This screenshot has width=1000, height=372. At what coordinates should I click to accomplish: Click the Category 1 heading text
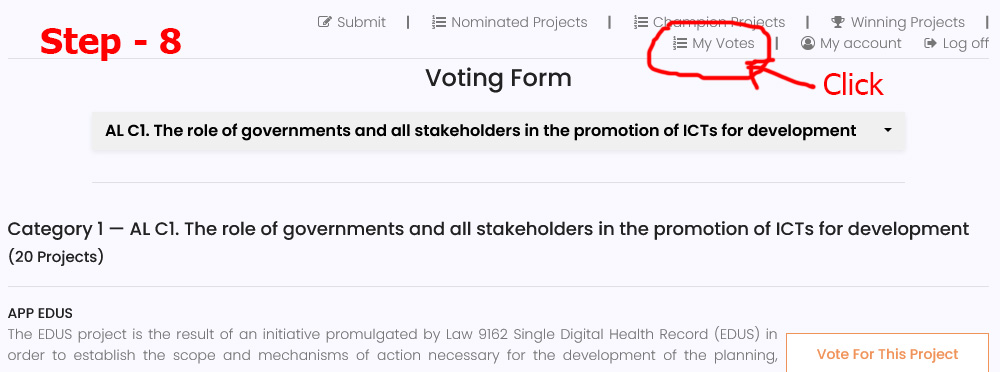(x=489, y=229)
